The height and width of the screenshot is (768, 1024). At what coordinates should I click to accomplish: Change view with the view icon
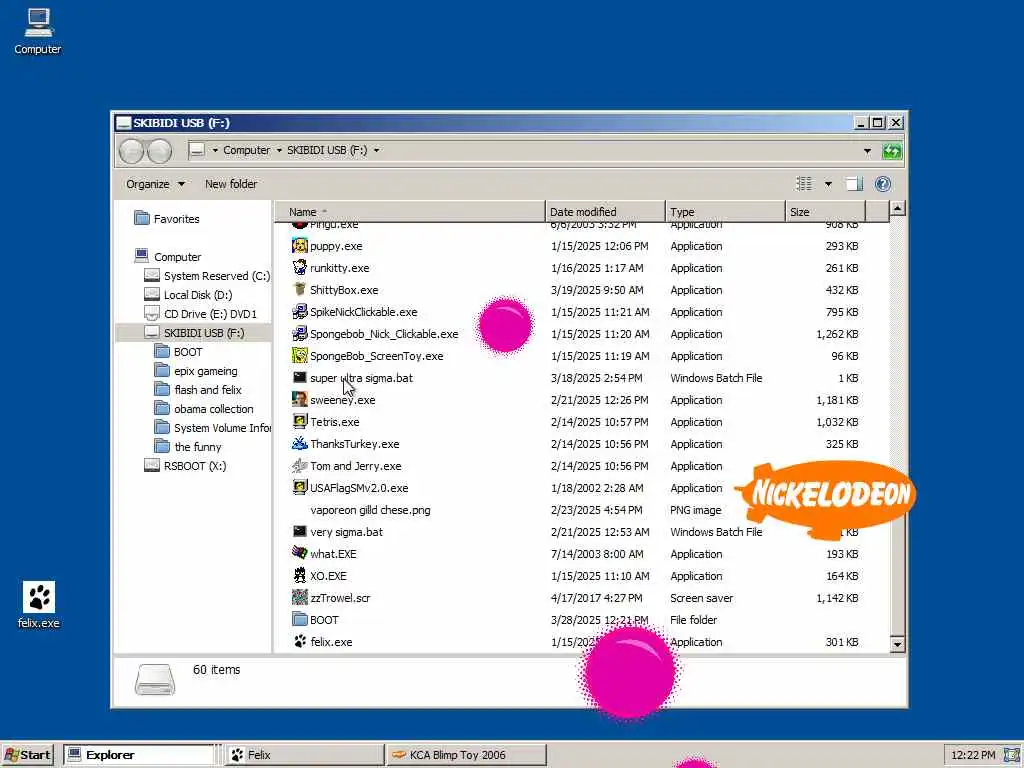[x=805, y=184]
